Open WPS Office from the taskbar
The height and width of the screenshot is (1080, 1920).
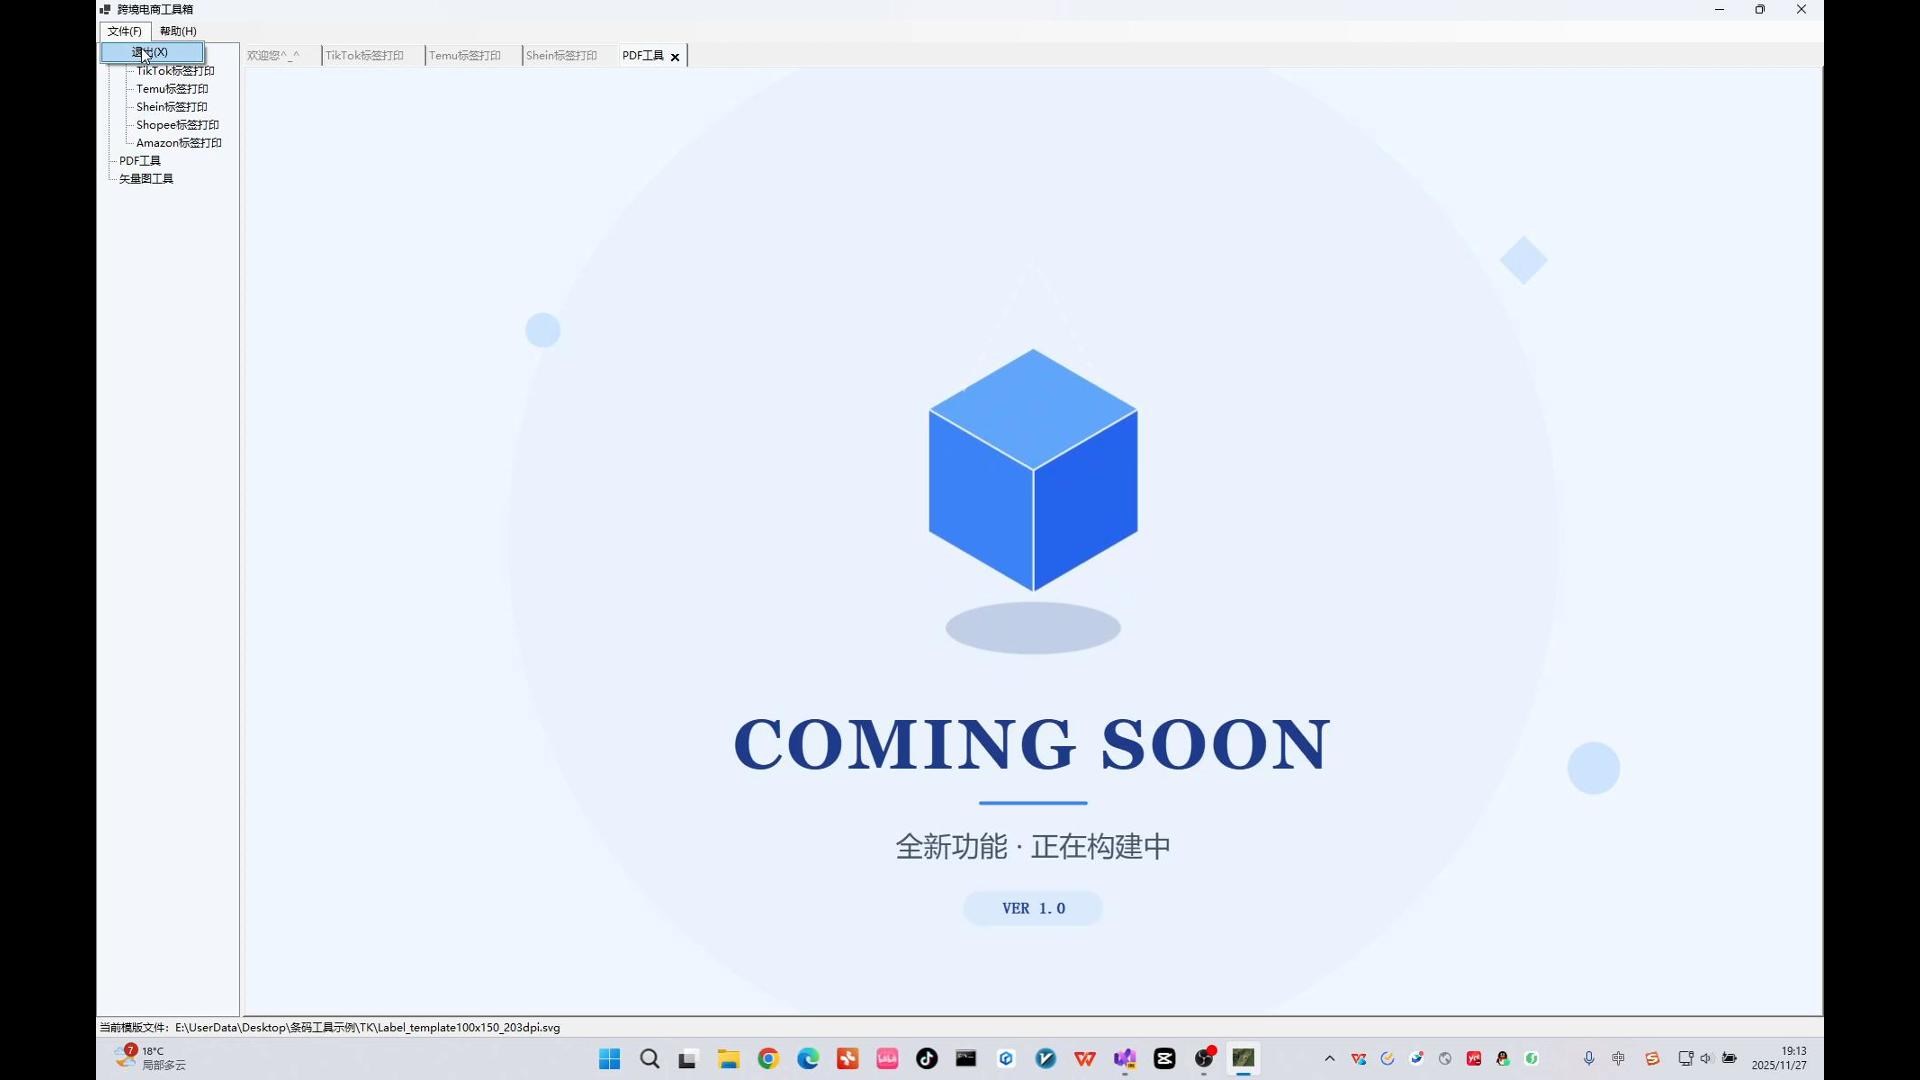point(1085,1059)
